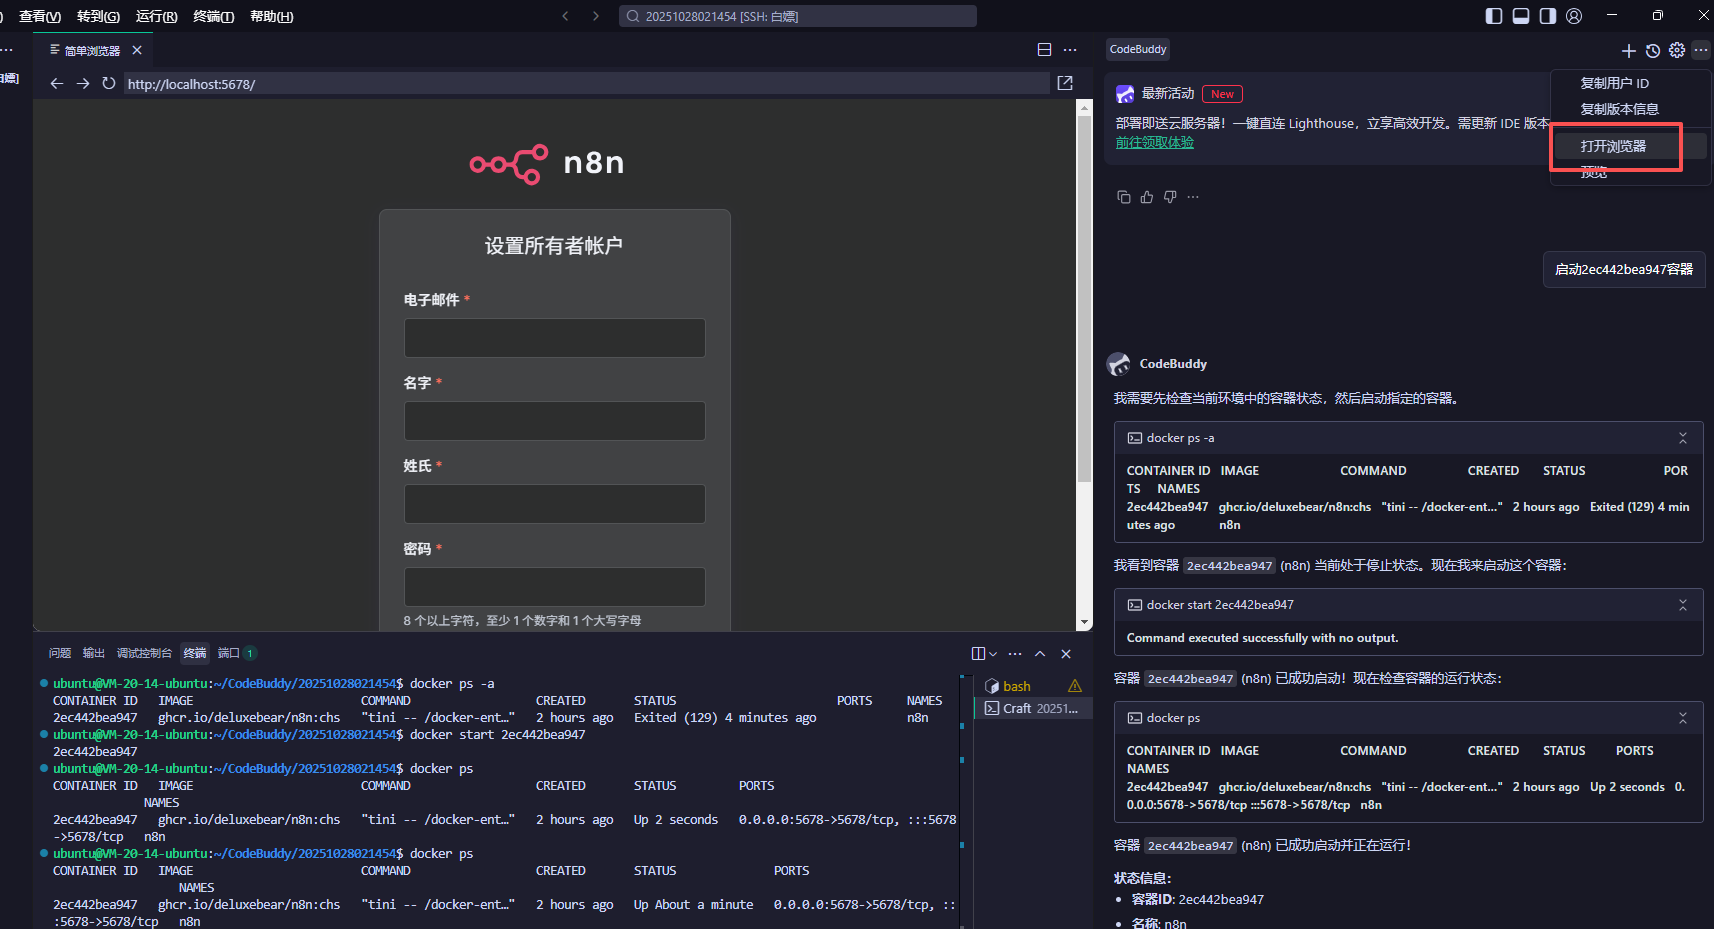Open CodeBuddy chat history
The width and height of the screenshot is (1714, 929).
(x=1653, y=50)
